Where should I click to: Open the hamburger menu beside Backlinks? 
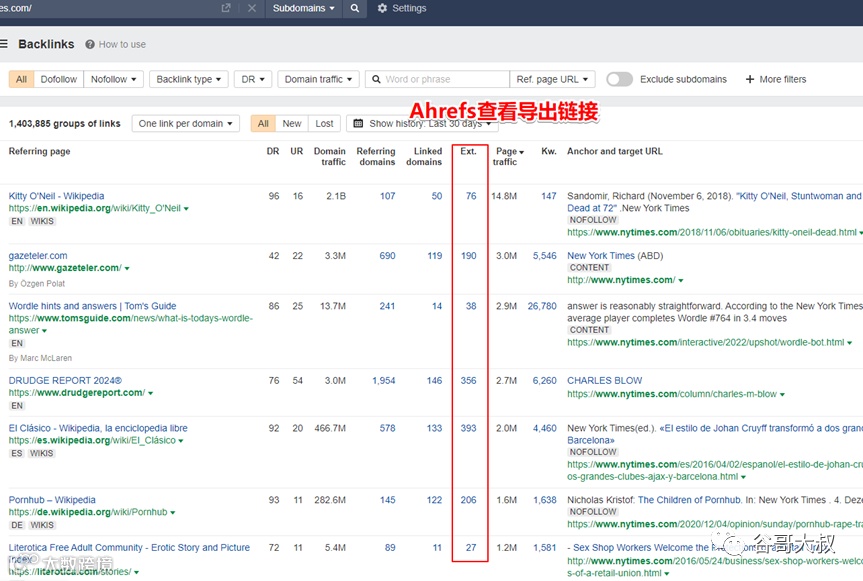point(4,44)
